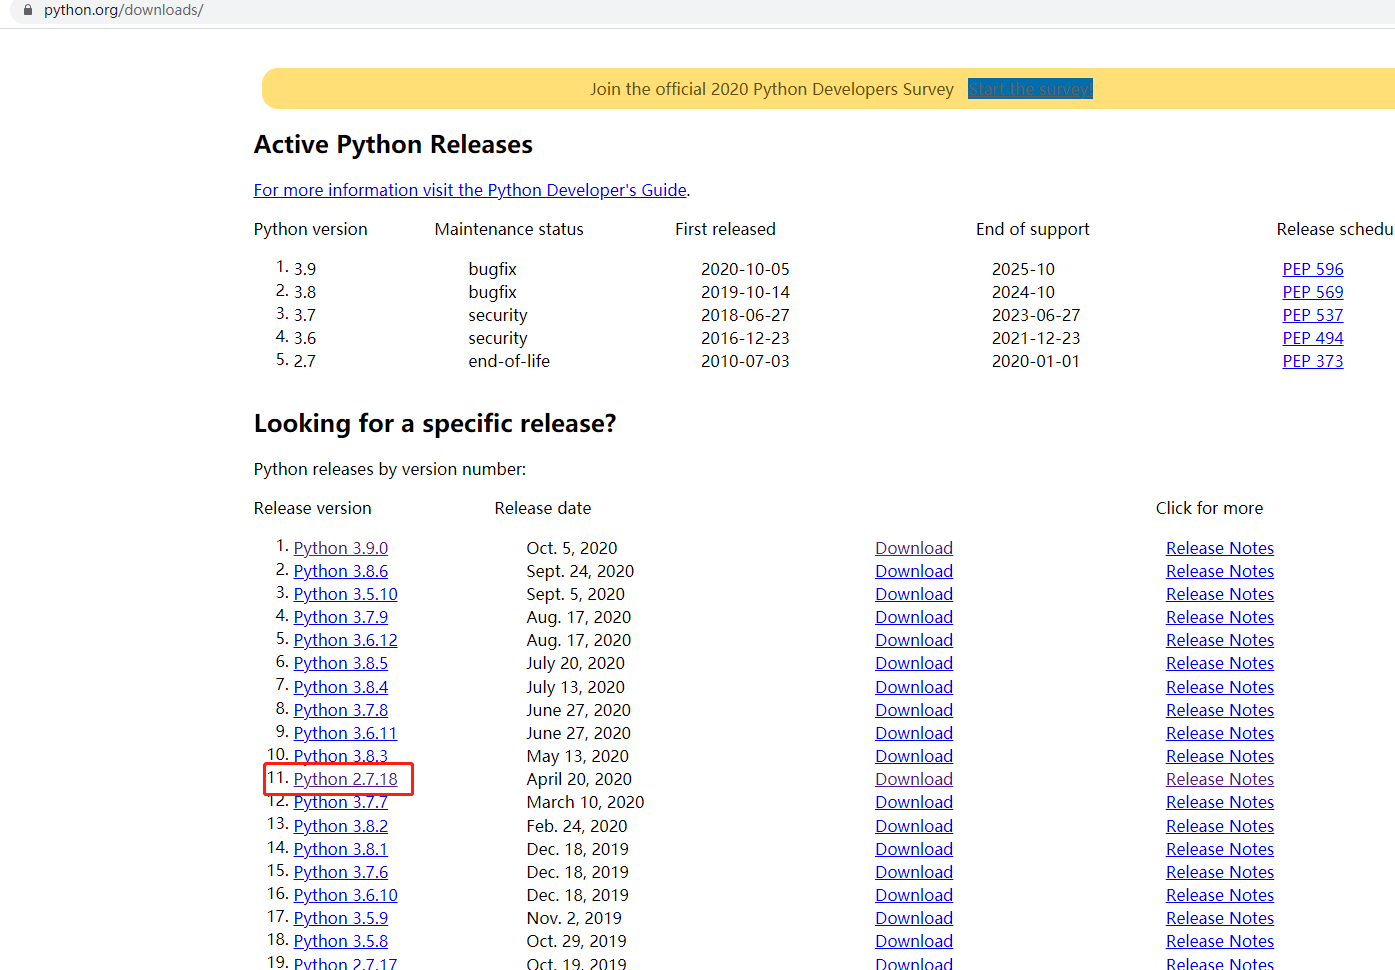The image size is (1395, 970).
Task: Click the lock icon in the address bar
Action: point(28,10)
